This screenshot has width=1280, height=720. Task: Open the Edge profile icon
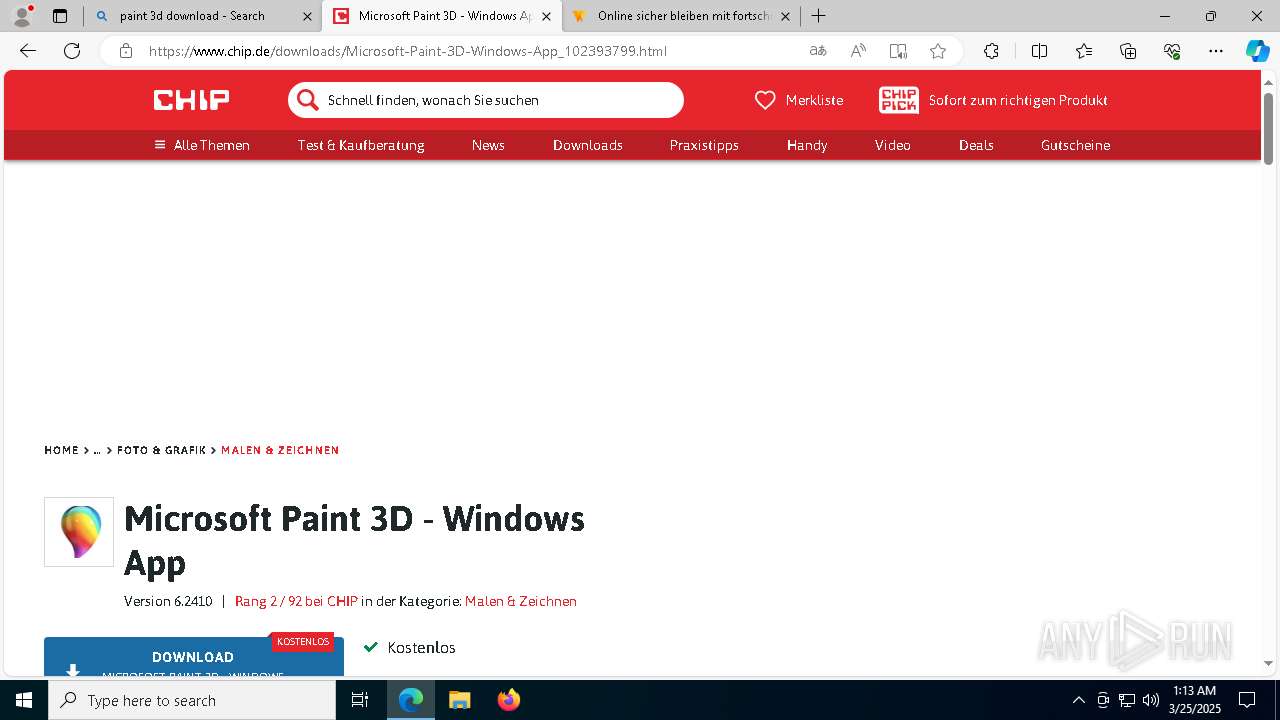click(x=22, y=16)
